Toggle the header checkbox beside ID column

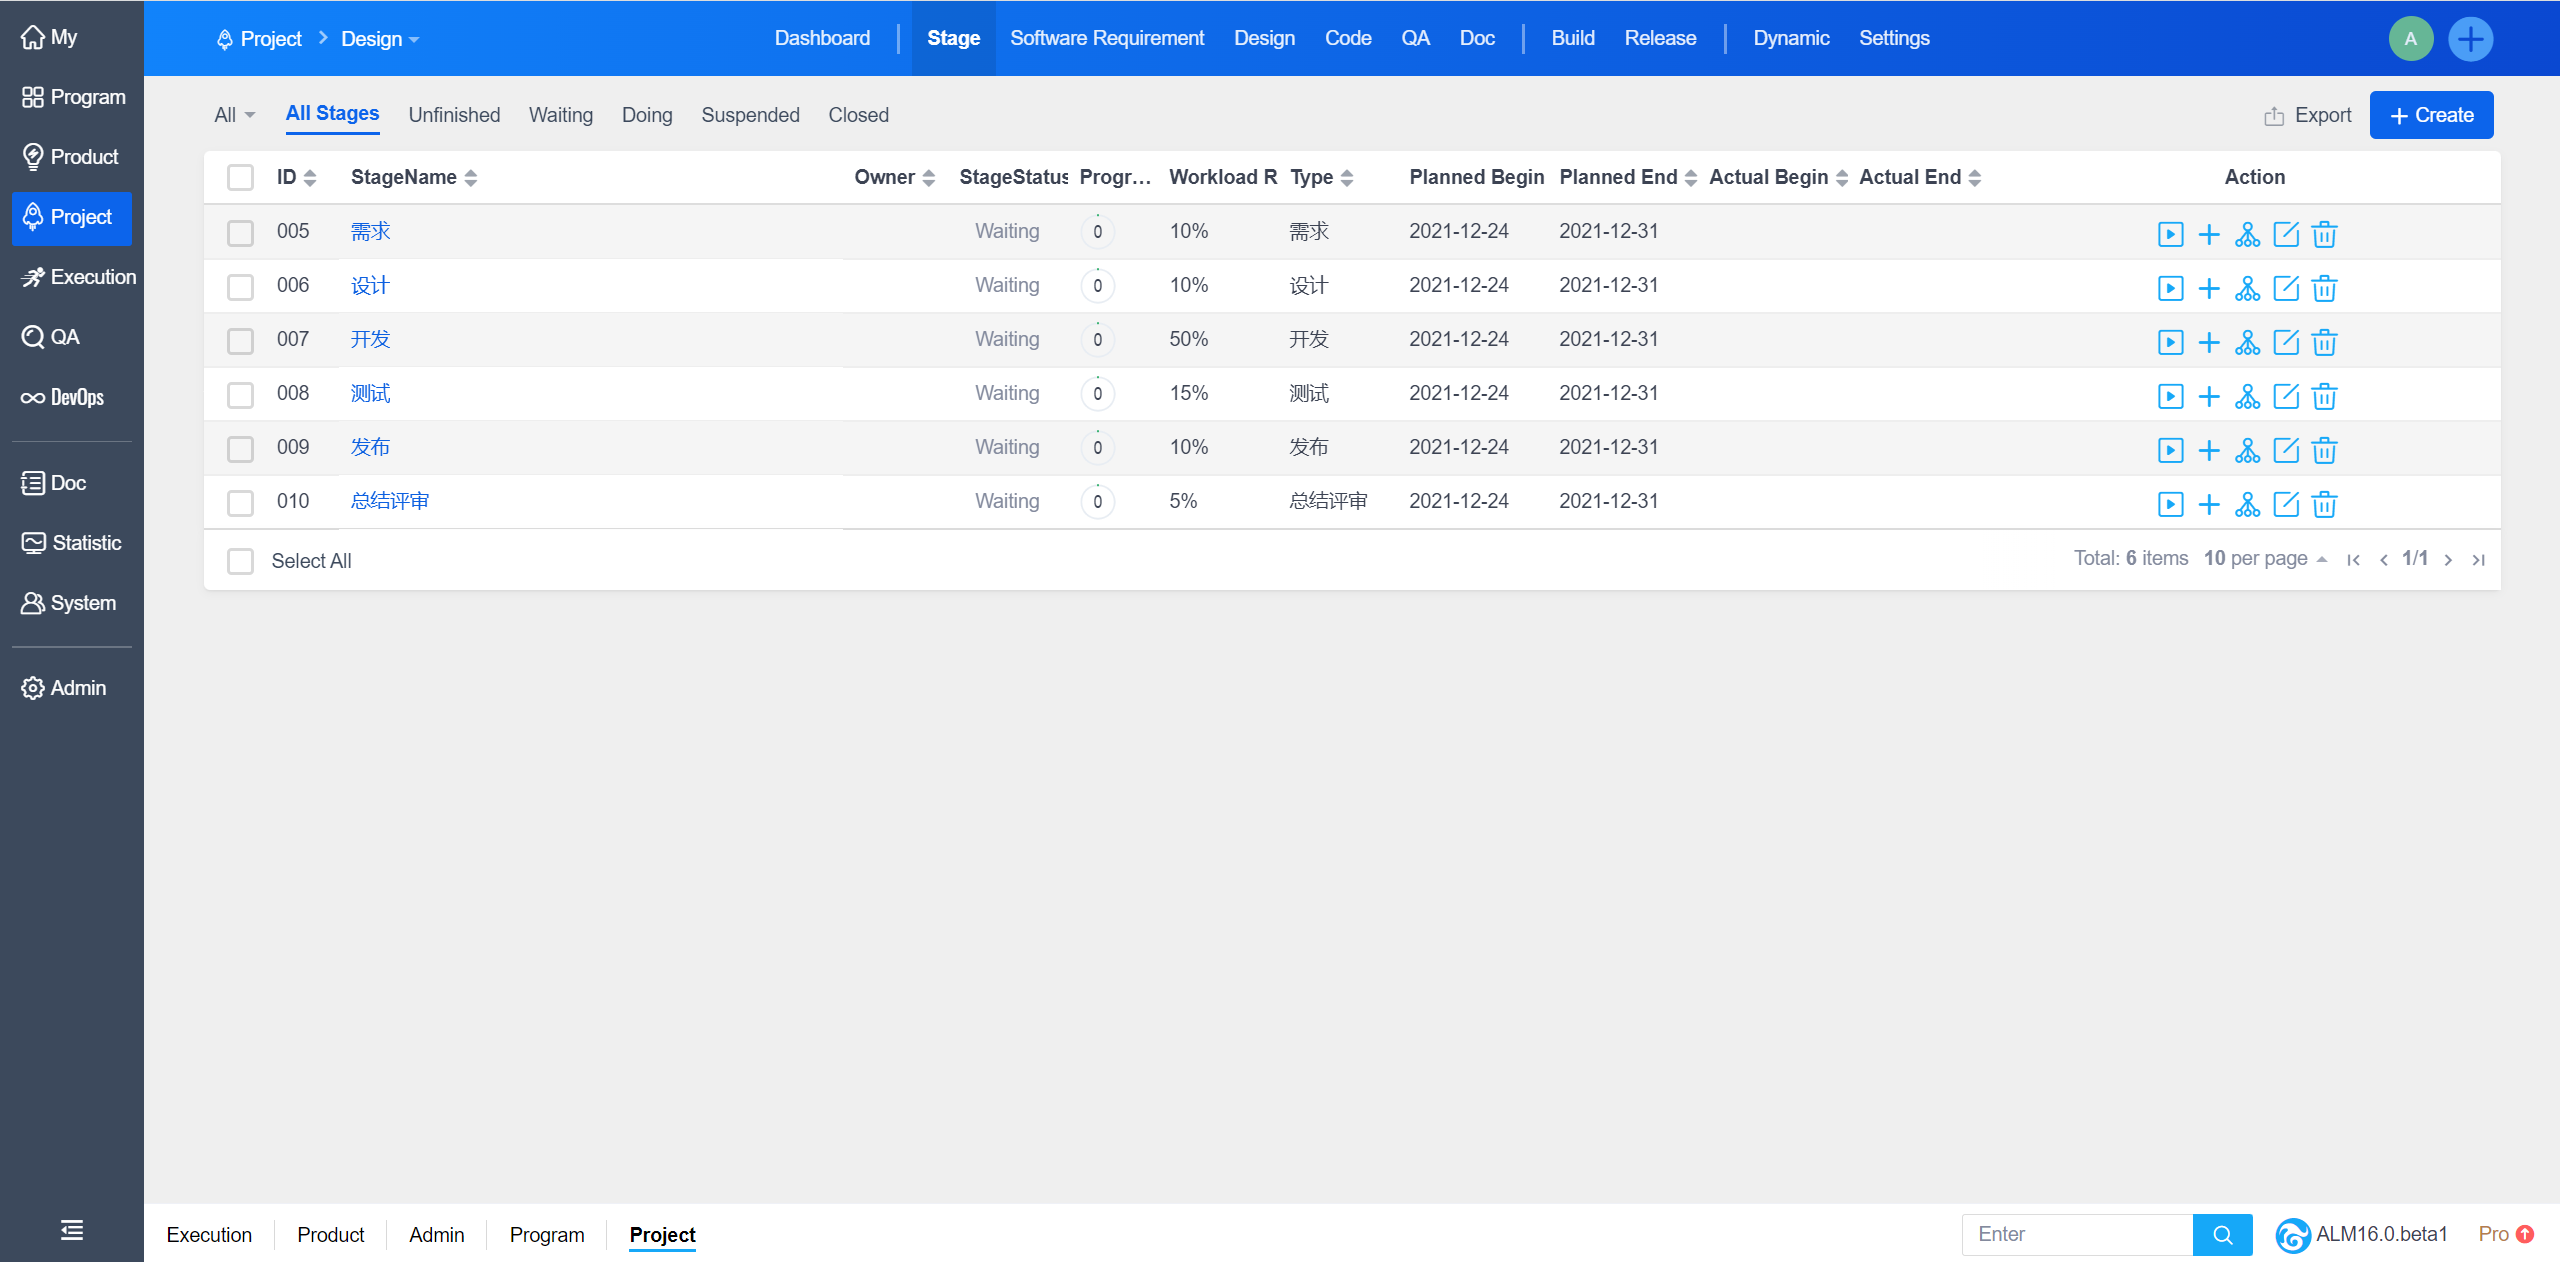[240, 177]
